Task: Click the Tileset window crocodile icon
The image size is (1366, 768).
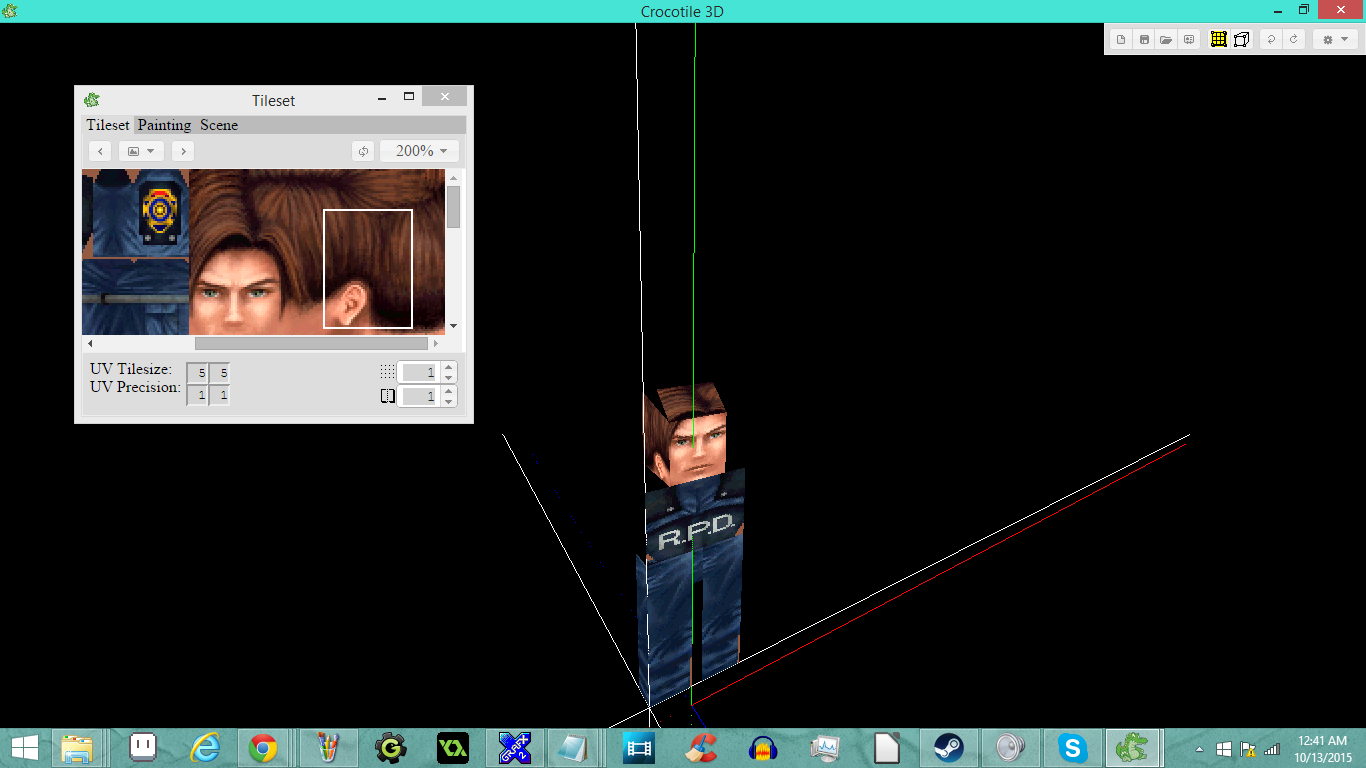Action: tap(92, 100)
